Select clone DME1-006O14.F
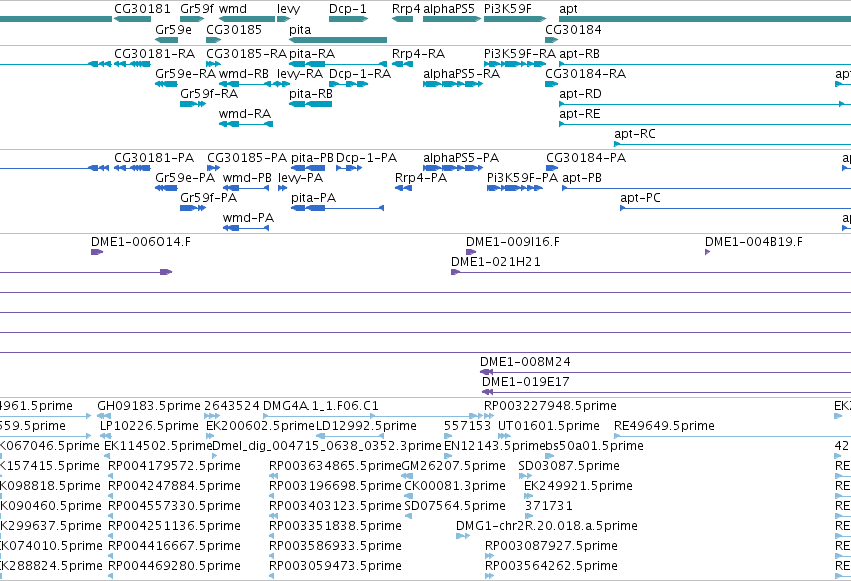Viewport: 851px width, 581px height. [x=141, y=242]
